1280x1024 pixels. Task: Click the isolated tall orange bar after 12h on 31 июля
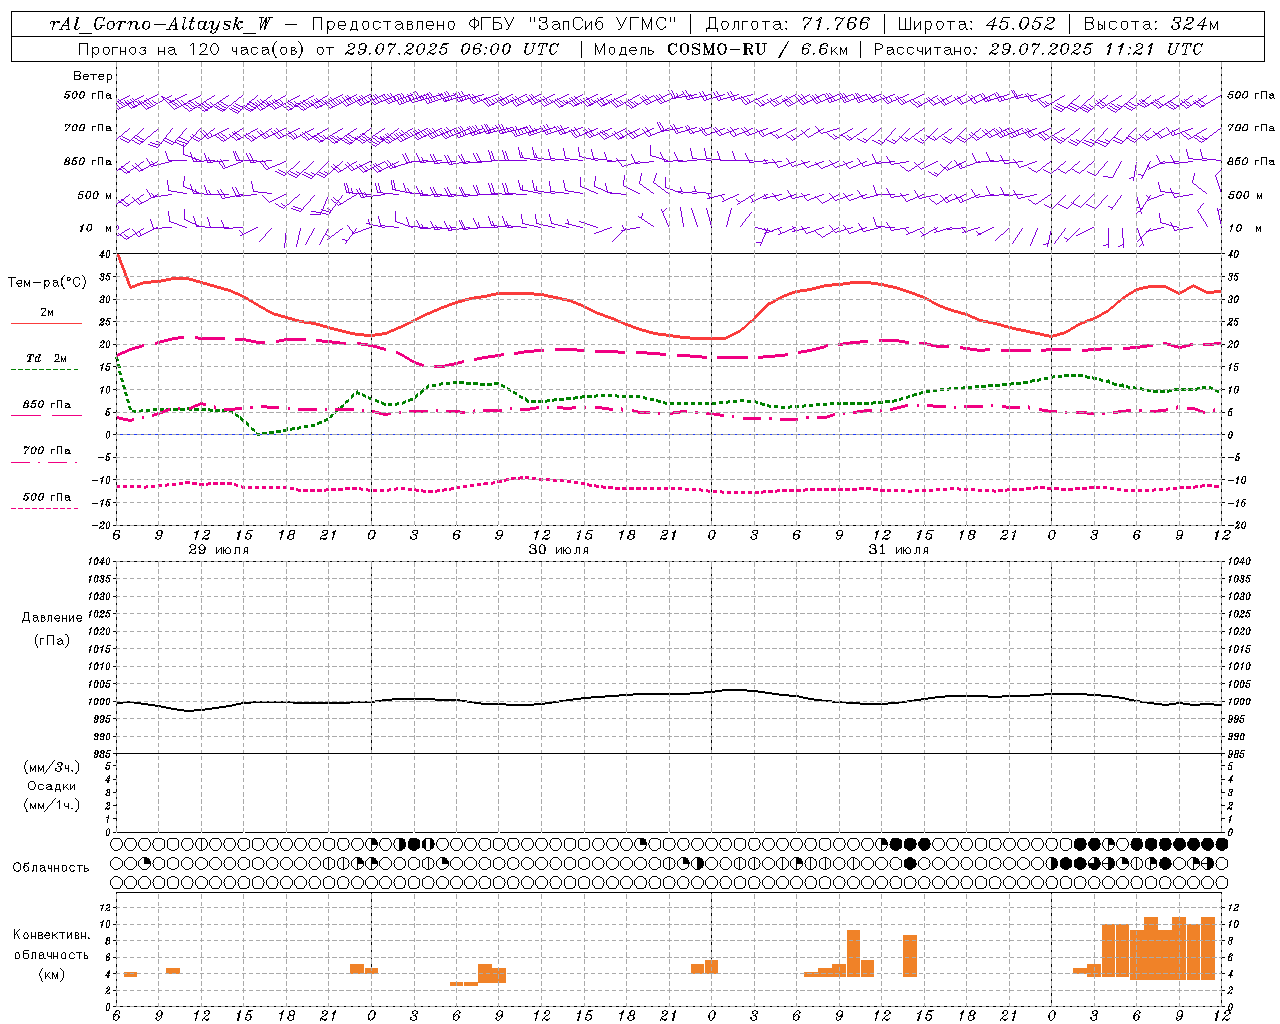pos(910,956)
